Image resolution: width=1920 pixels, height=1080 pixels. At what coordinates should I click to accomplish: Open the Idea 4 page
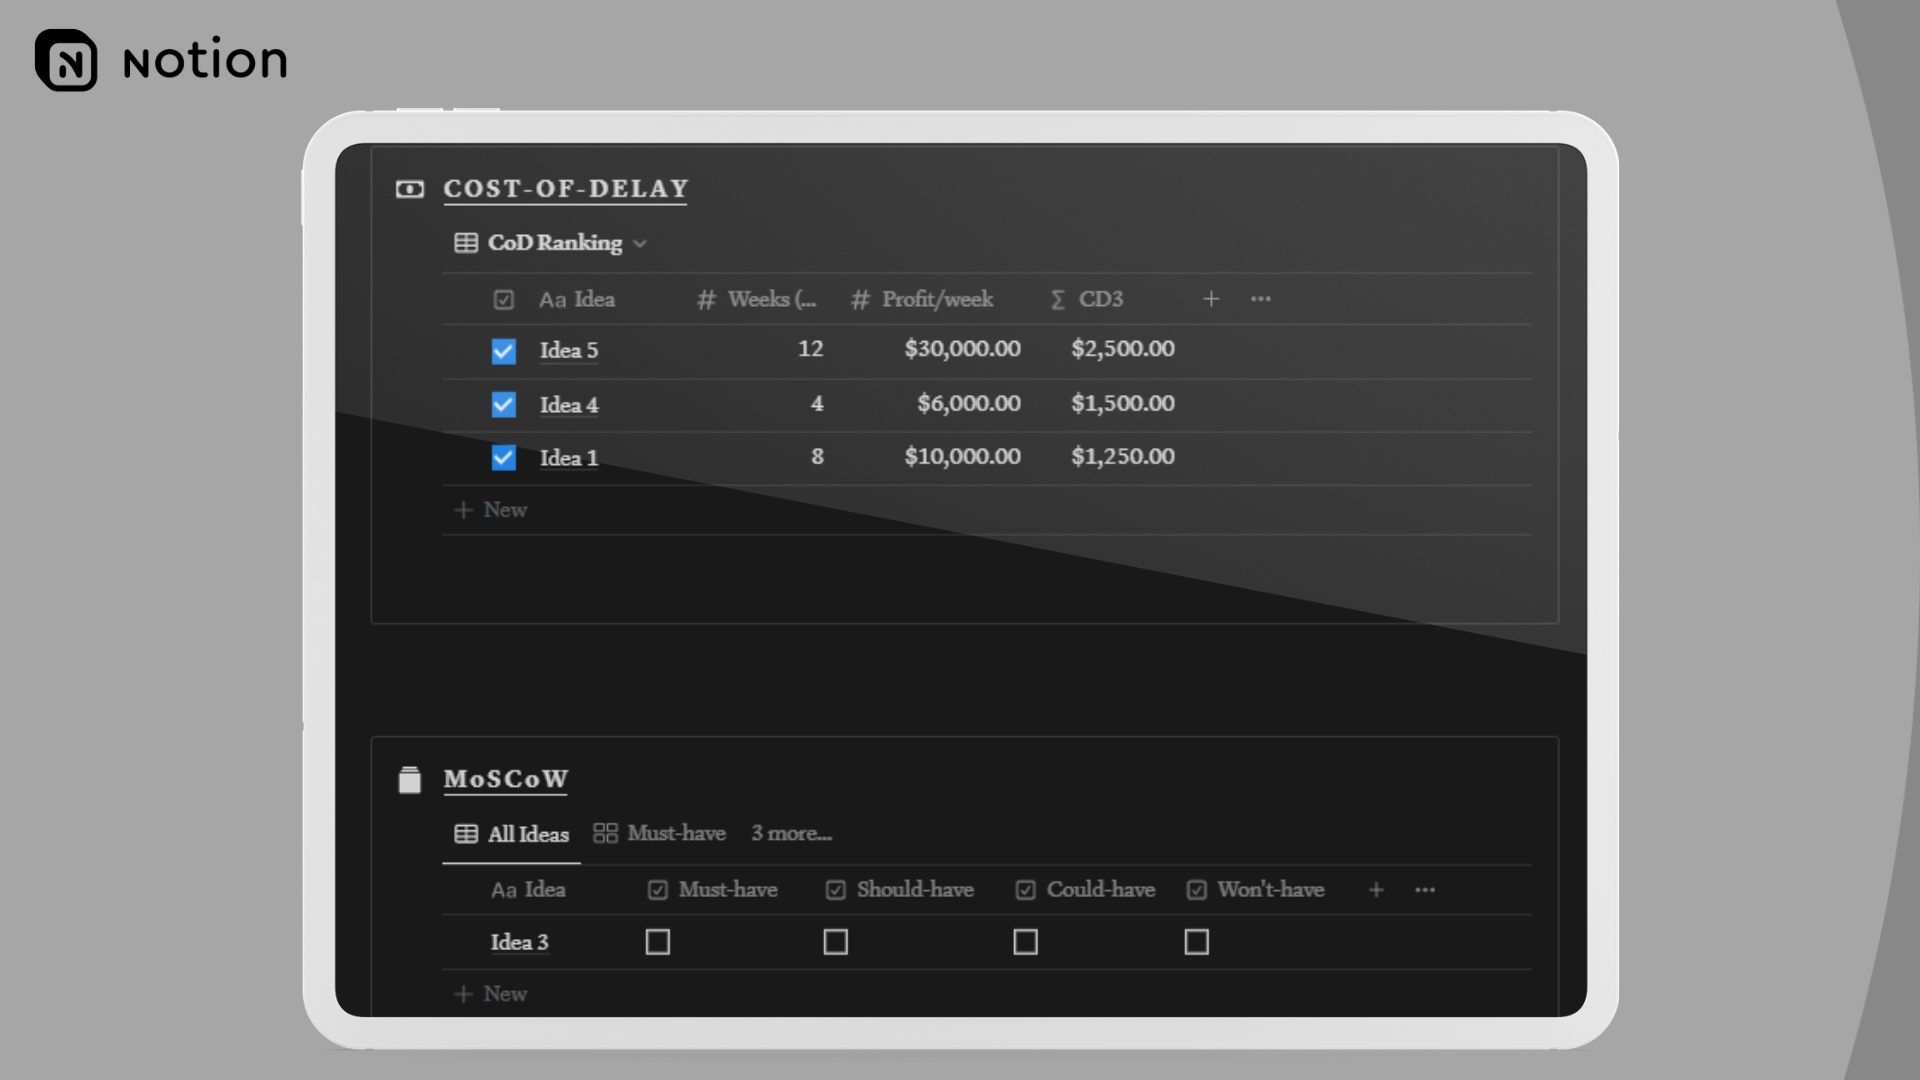[569, 405]
